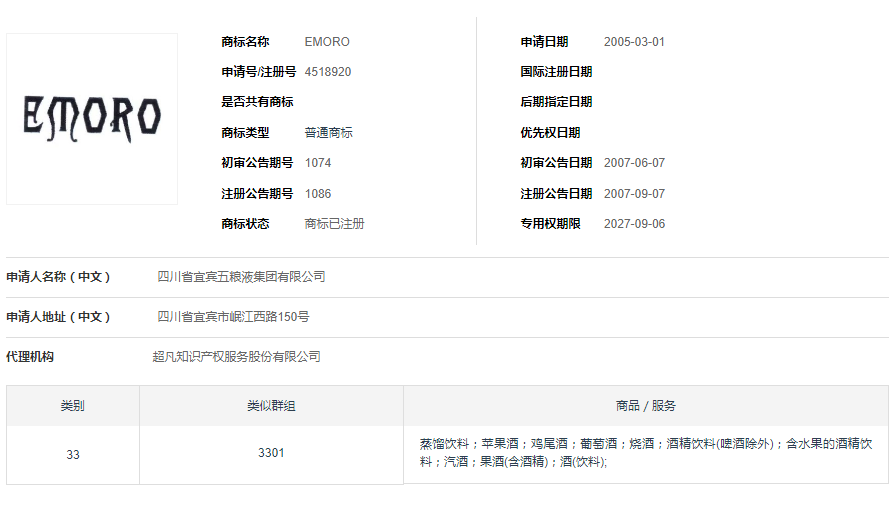Click the 初审公告日期 label
896x506 pixels.
pyautogui.click(x=556, y=163)
